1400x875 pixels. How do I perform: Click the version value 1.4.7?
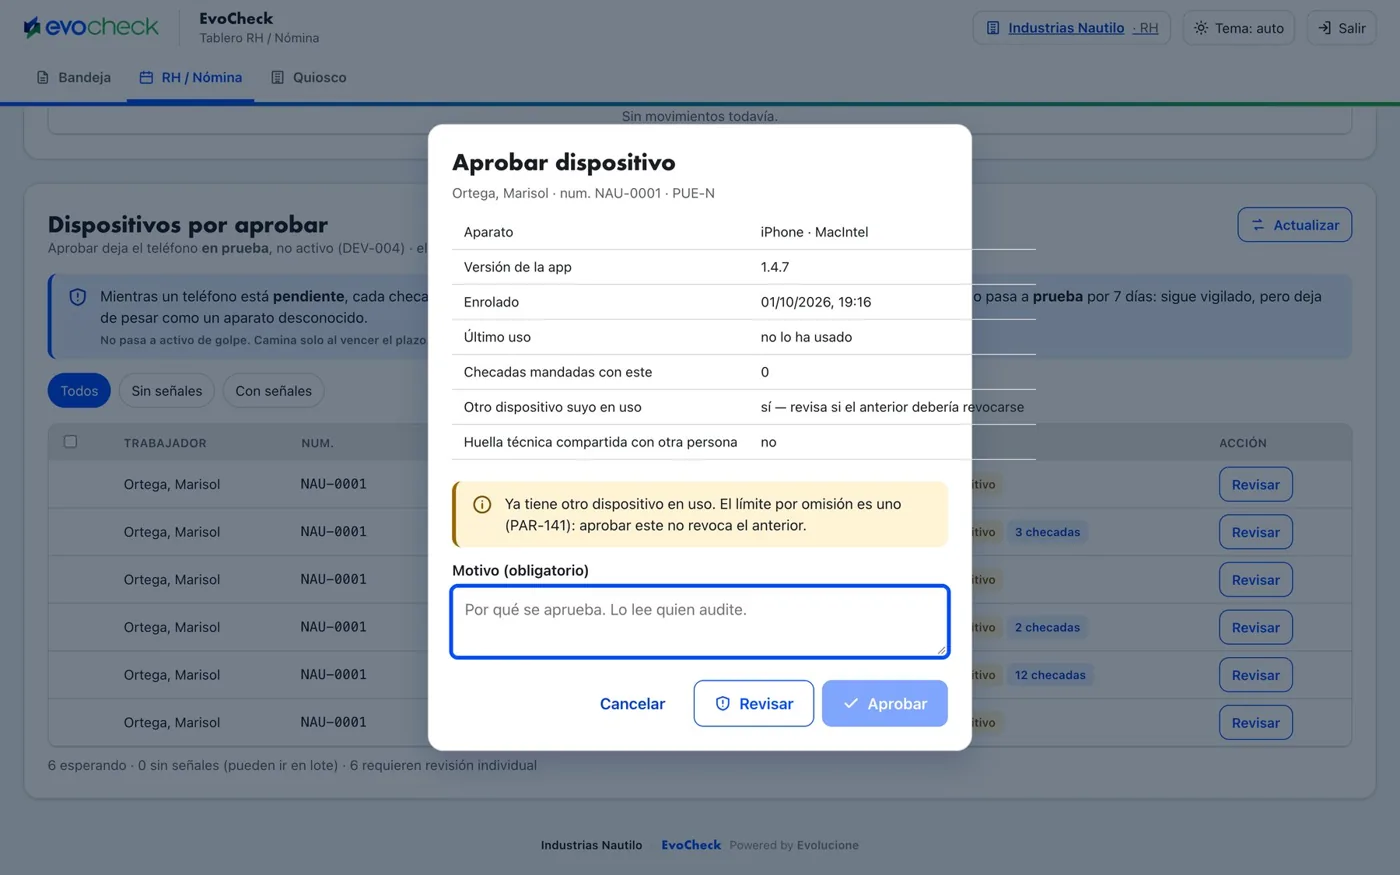point(775,267)
